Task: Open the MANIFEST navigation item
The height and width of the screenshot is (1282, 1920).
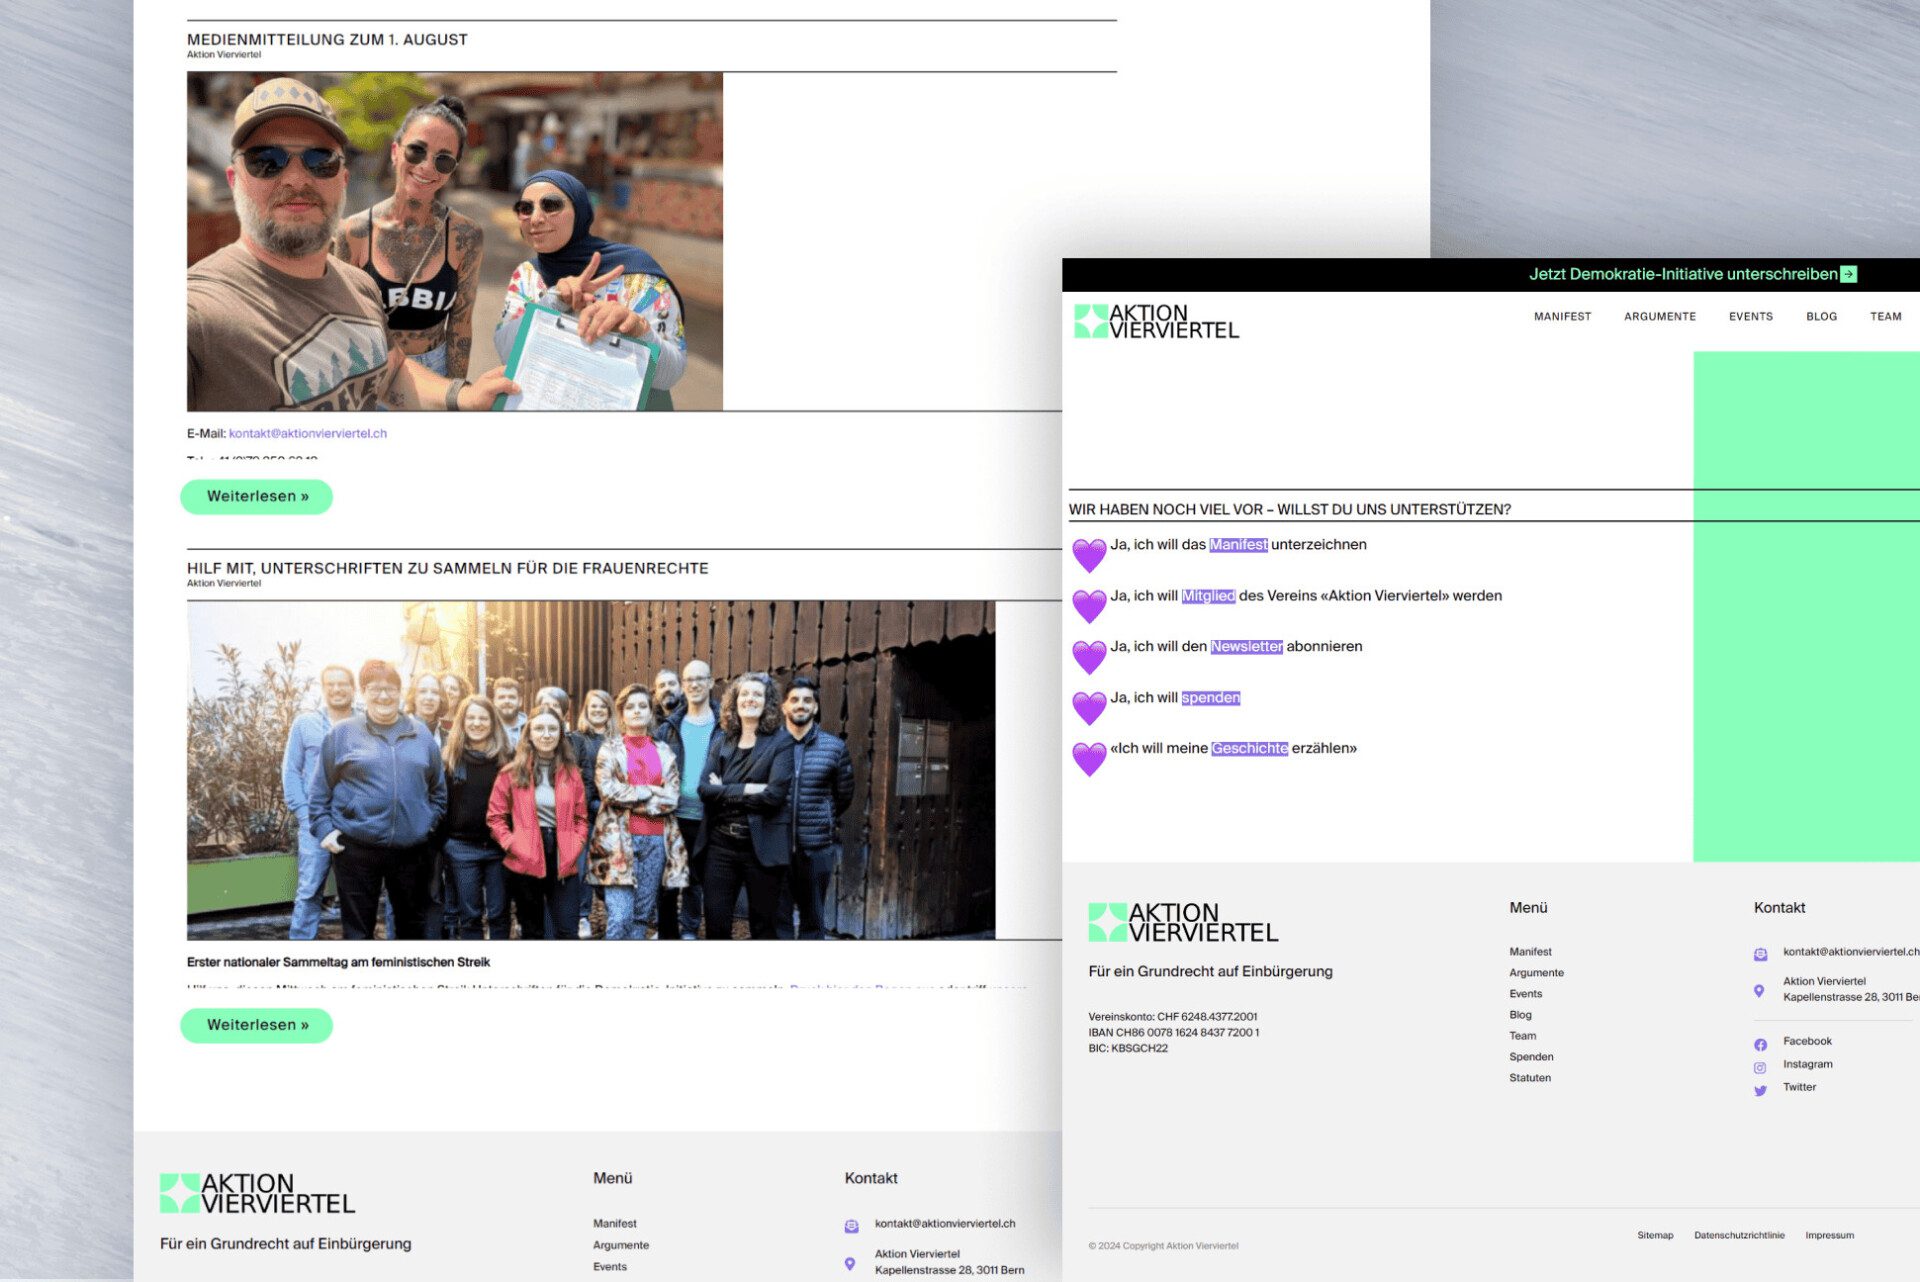Action: point(1562,317)
